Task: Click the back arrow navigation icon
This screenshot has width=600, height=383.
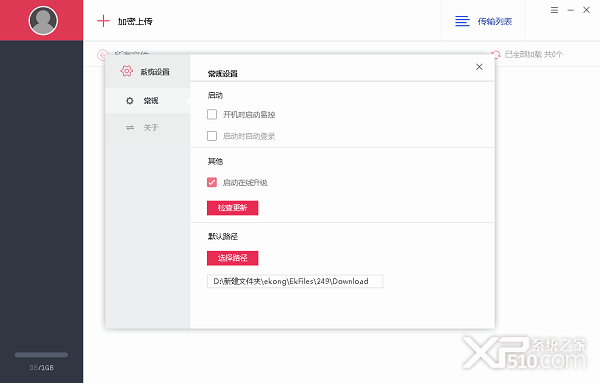Action: click(x=102, y=55)
